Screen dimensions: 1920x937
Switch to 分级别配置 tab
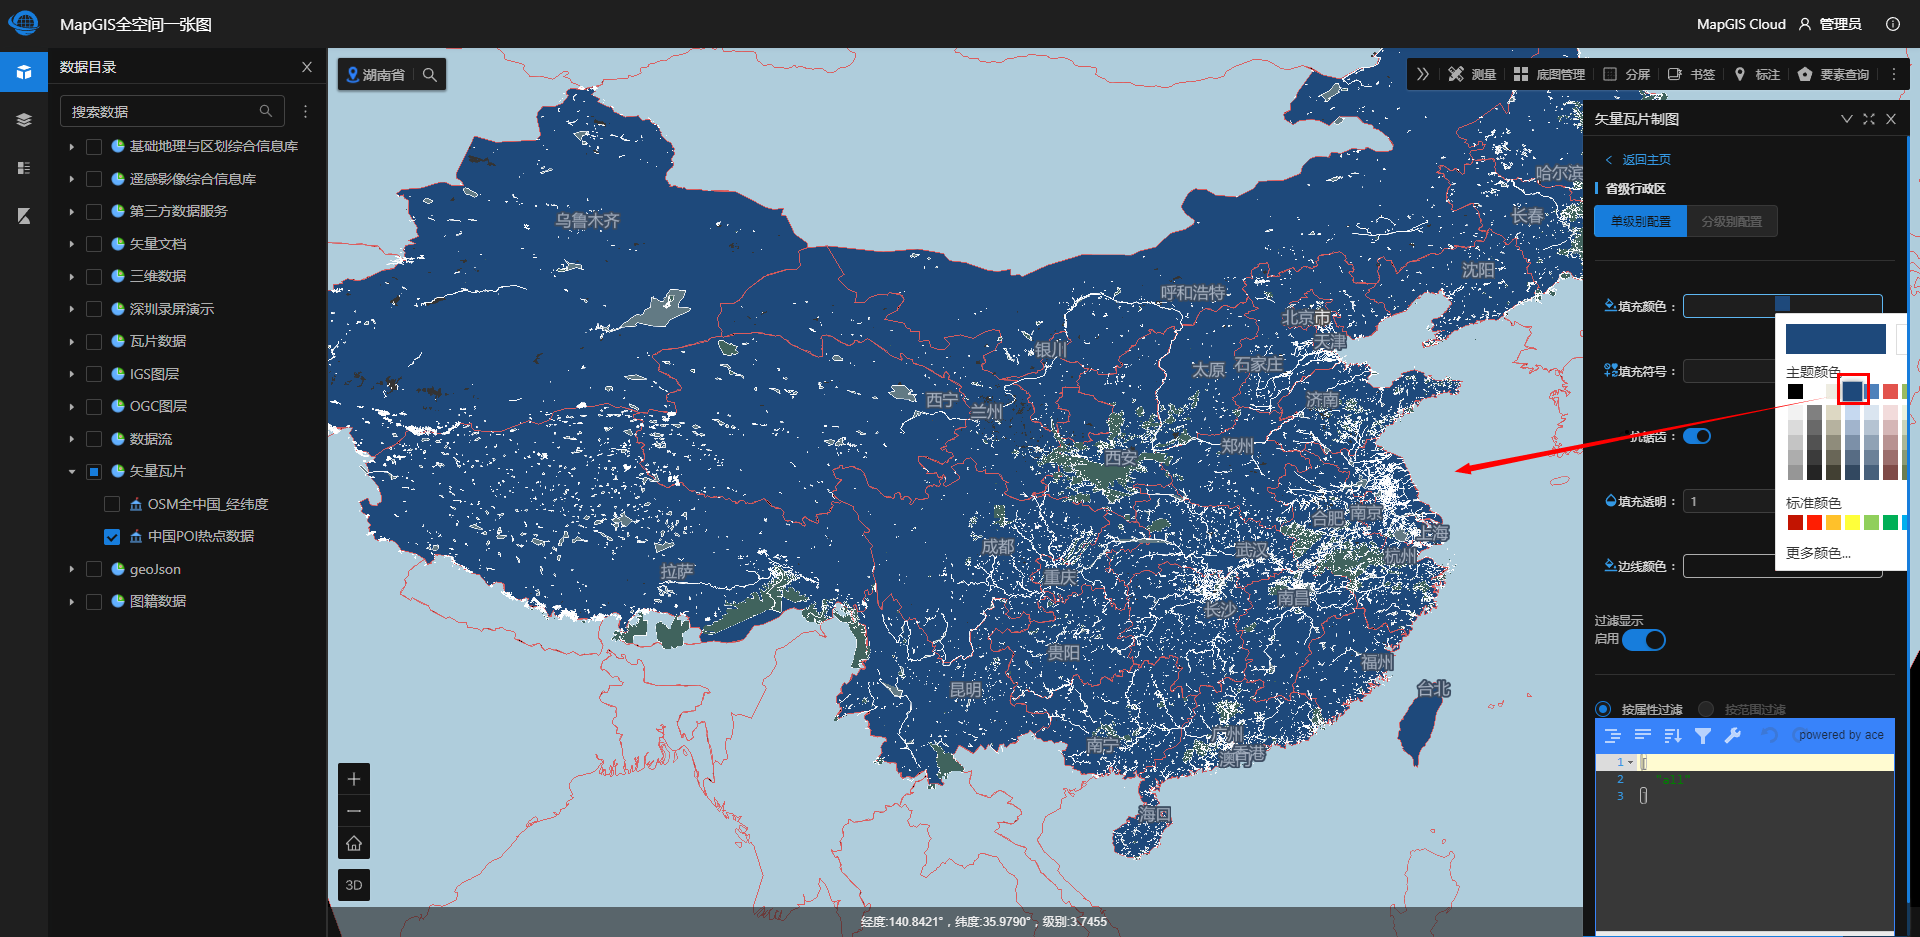coord(1732,221)
